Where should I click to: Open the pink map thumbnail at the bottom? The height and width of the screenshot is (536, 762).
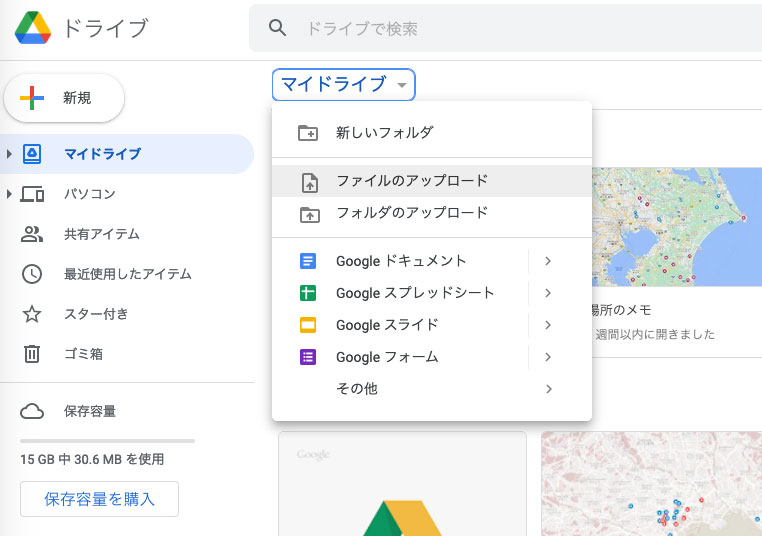tap(652, 484)
